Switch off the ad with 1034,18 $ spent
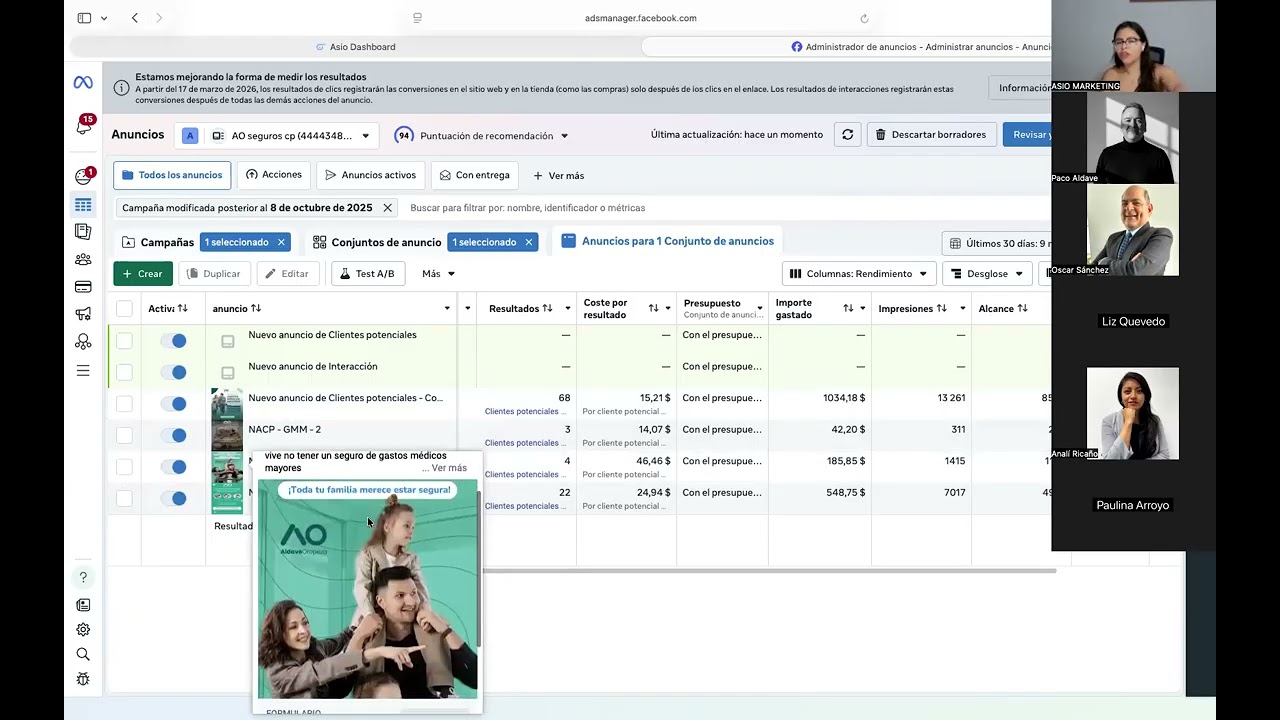1280x720 pixels. pyautogui.click(x=173, y=404)
